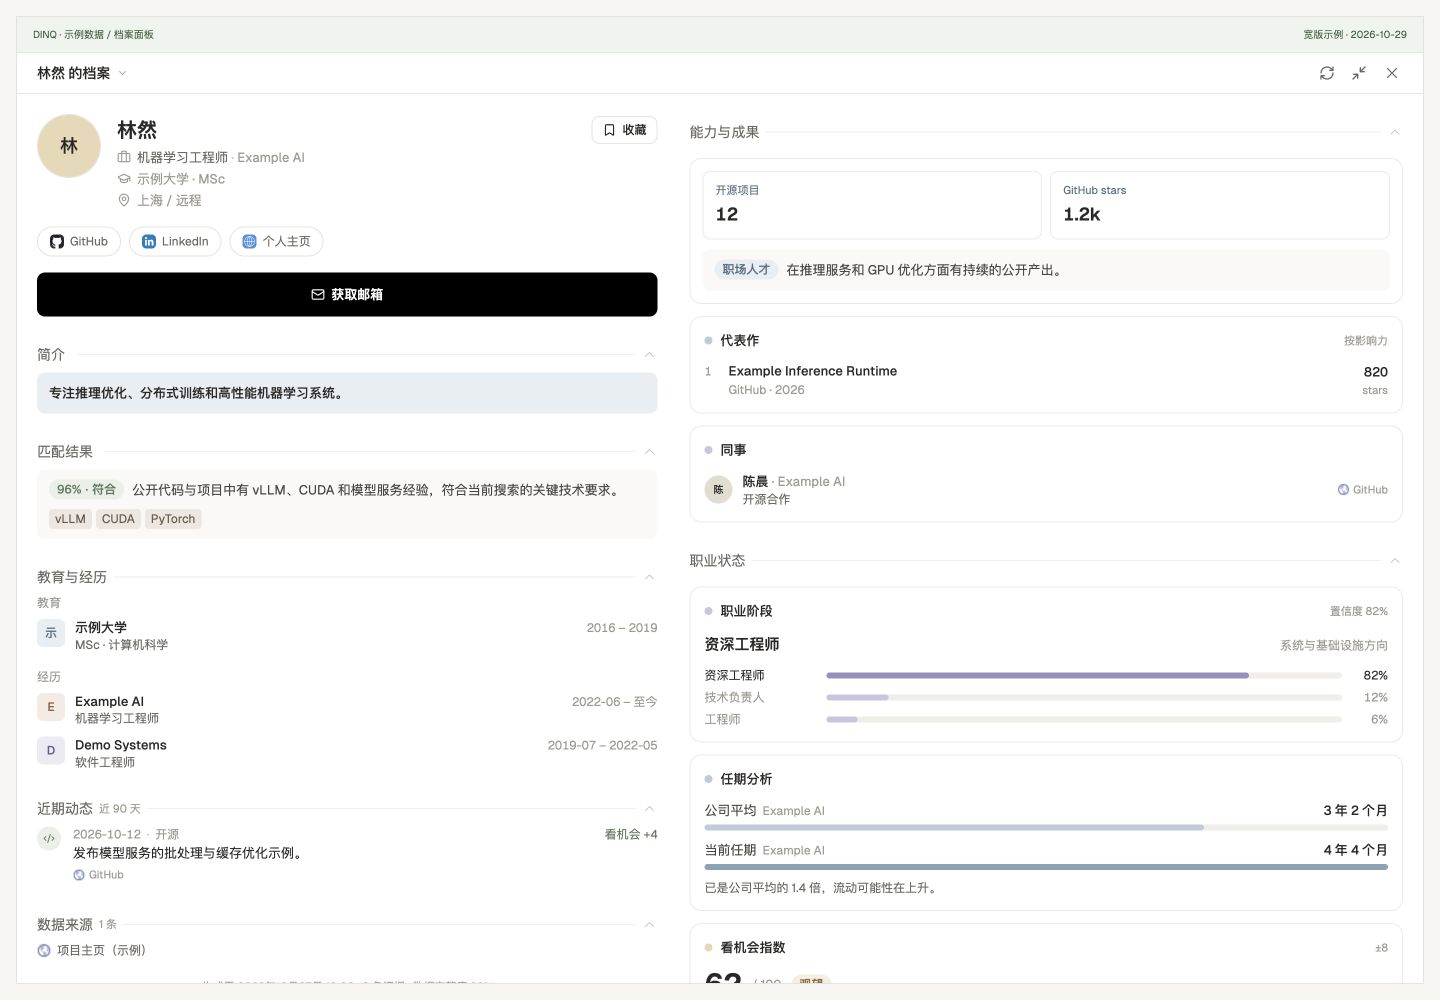
Task: Open Example Inference Runtime project entry
Action: click(1046, 380)
